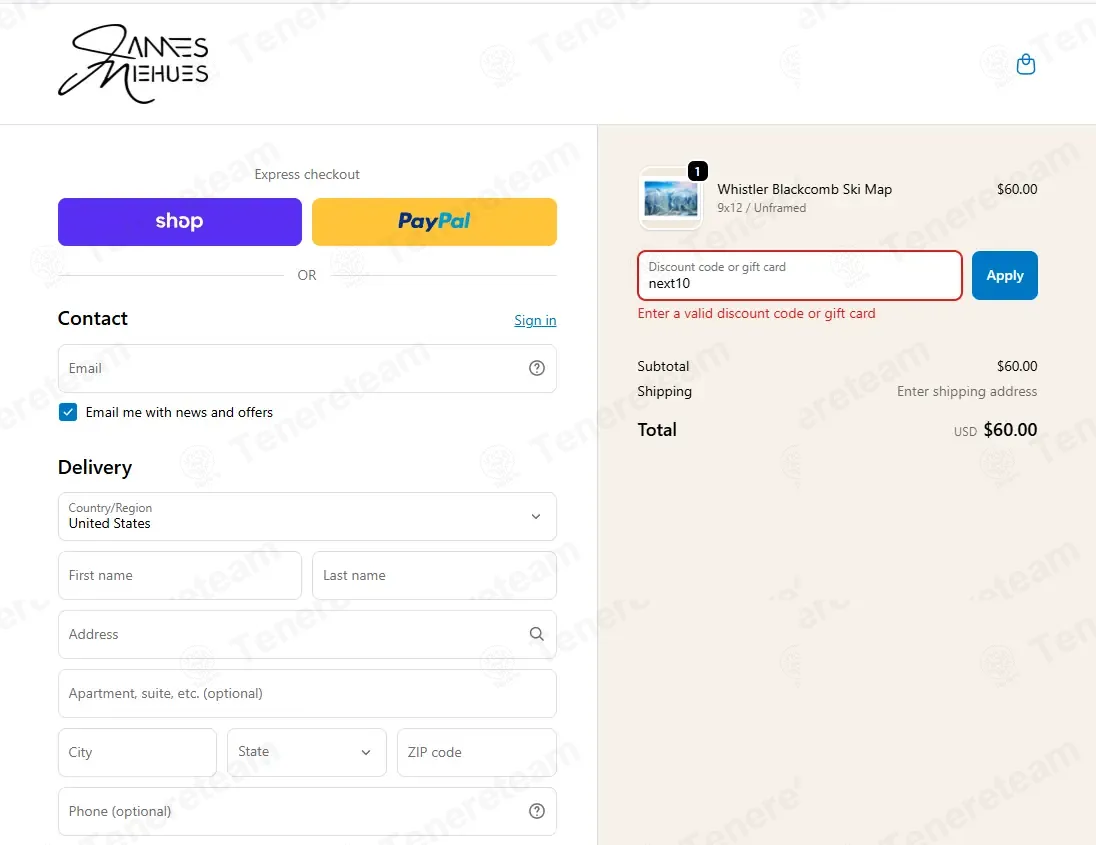Viewport: 1096px width, 845px height.
Task: Apply the discount code
Action: (x=1004, y=275)
